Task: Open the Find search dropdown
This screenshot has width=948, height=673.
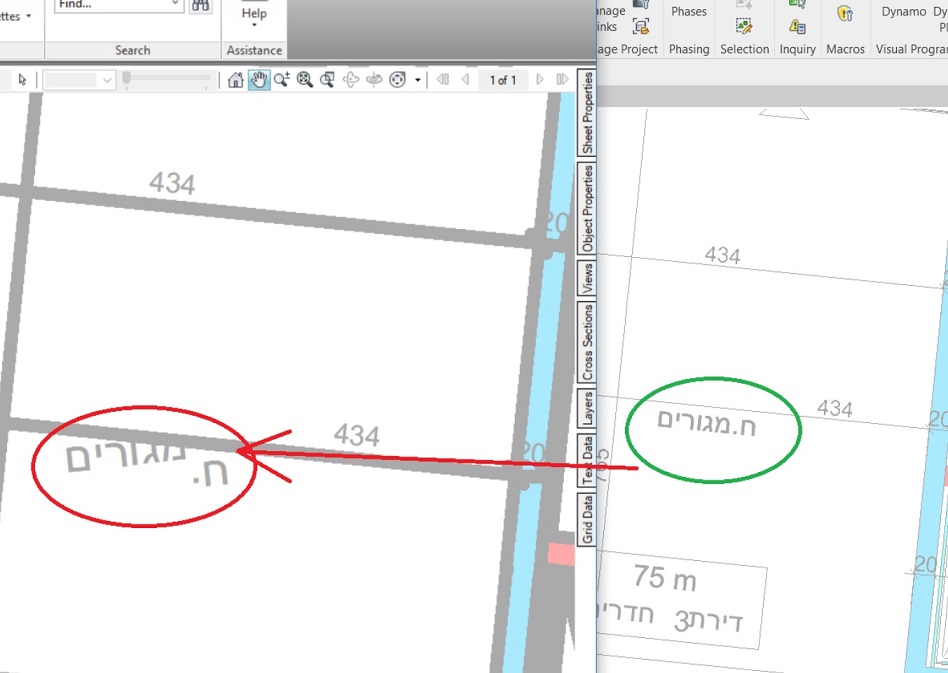Action: pos(175,5)
